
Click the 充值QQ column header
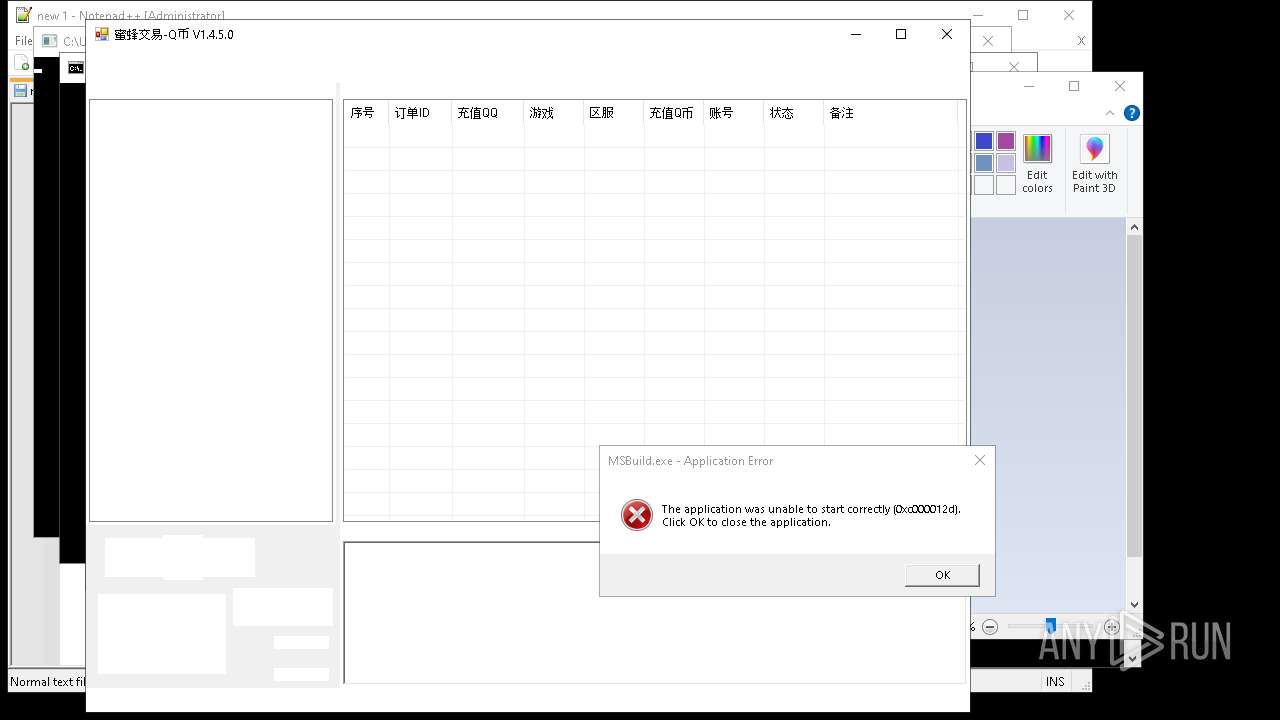(487, 113)
